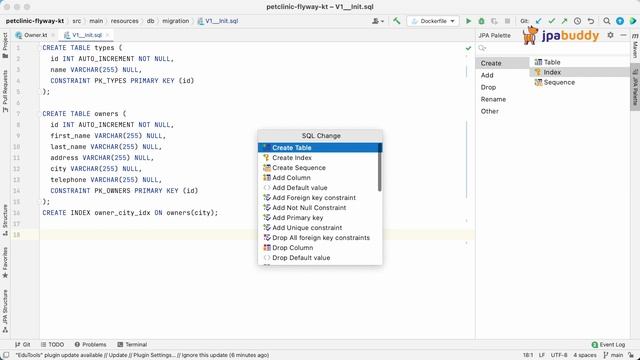The width and height of the screenshot is (640, 360).
Task: Click main branch in status bar
Action: 613,355
